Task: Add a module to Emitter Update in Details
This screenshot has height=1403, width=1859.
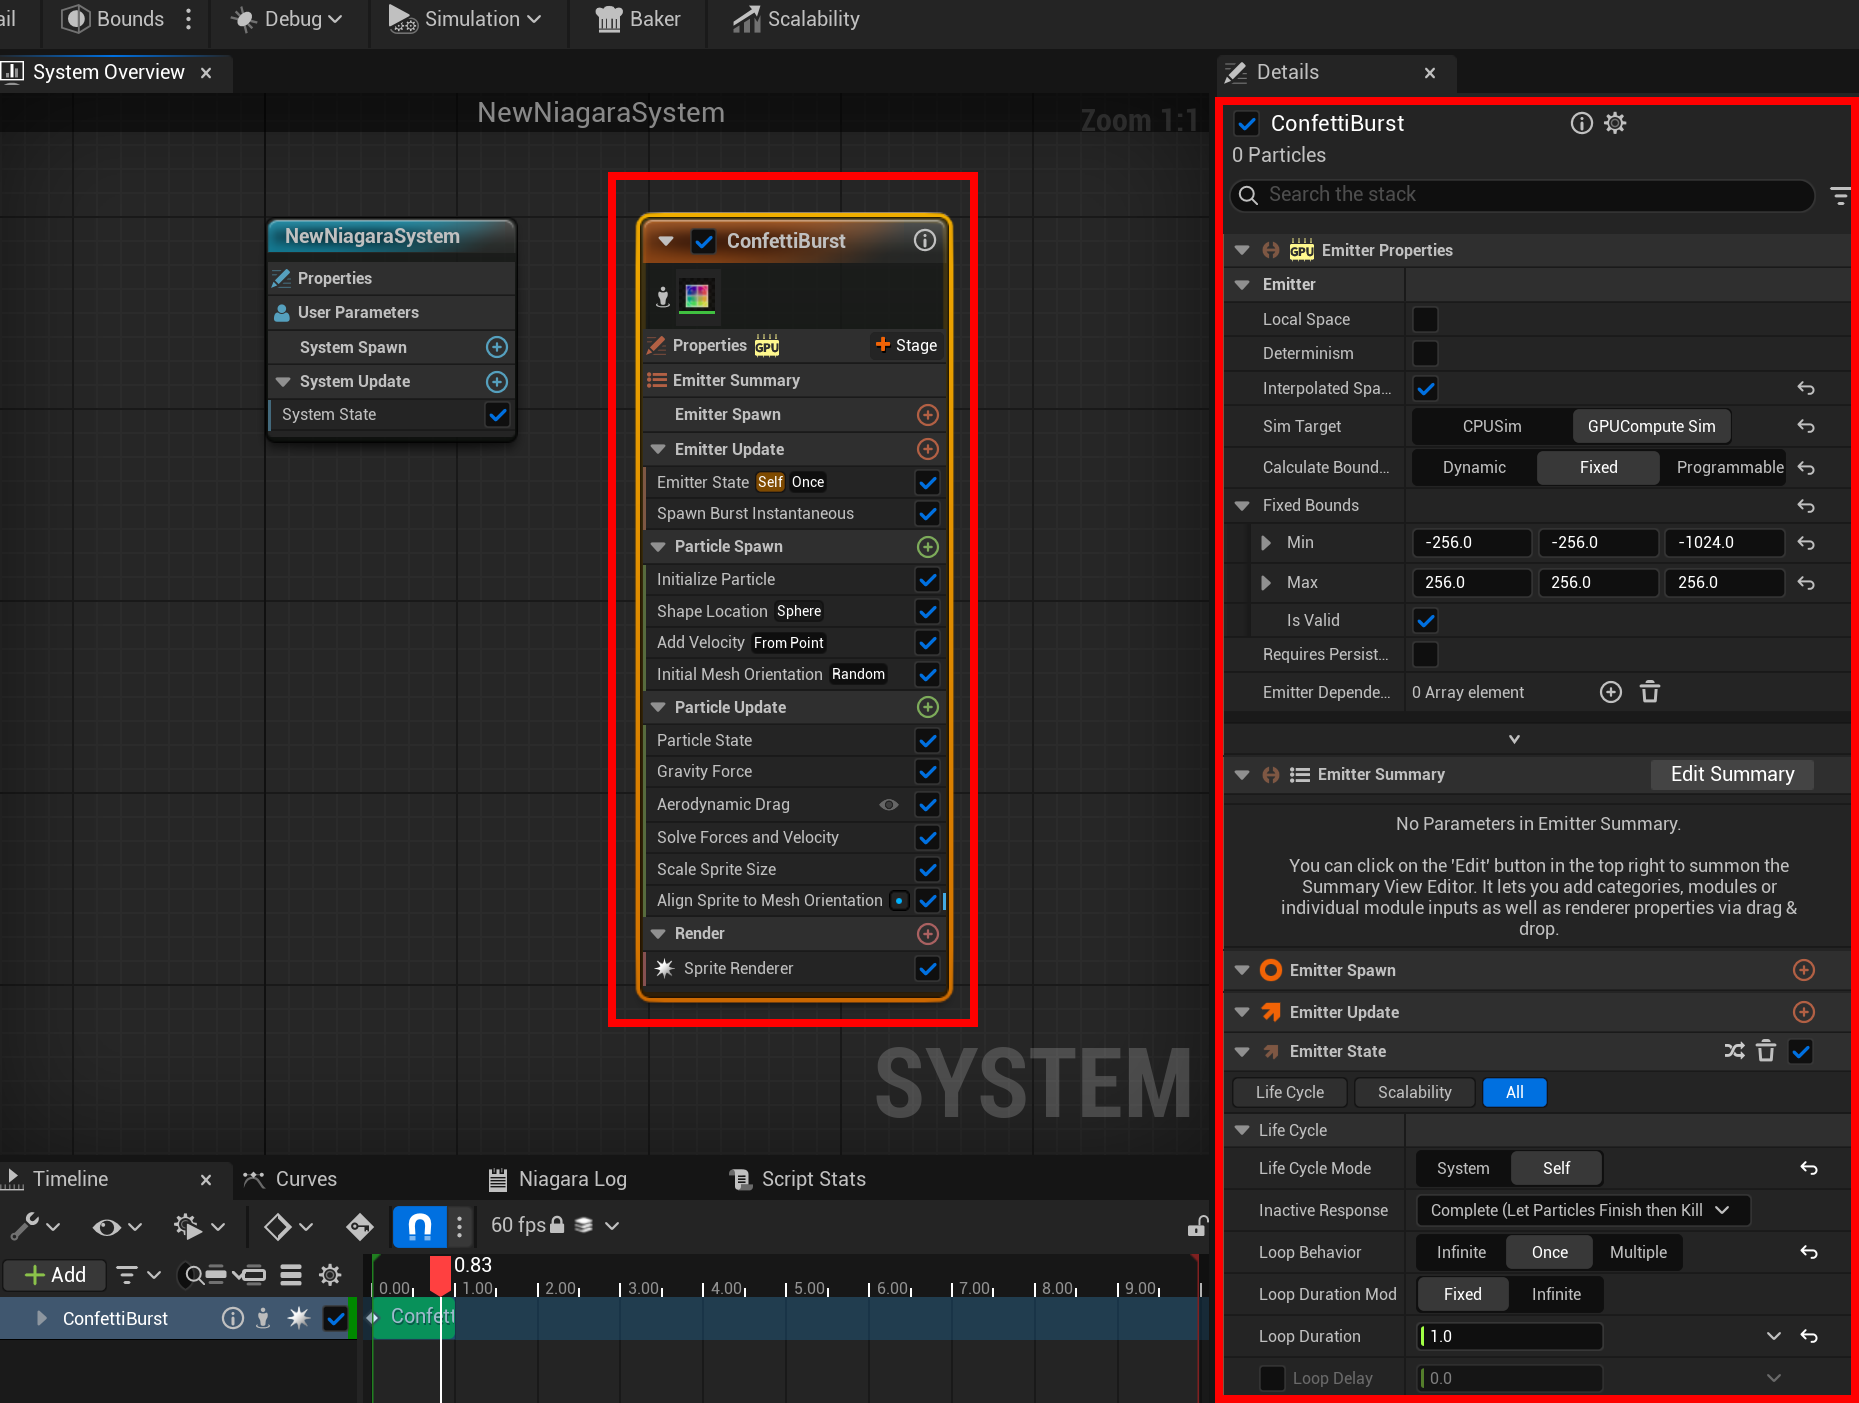Action: pyautogui.click(x=1804, y=1012)
